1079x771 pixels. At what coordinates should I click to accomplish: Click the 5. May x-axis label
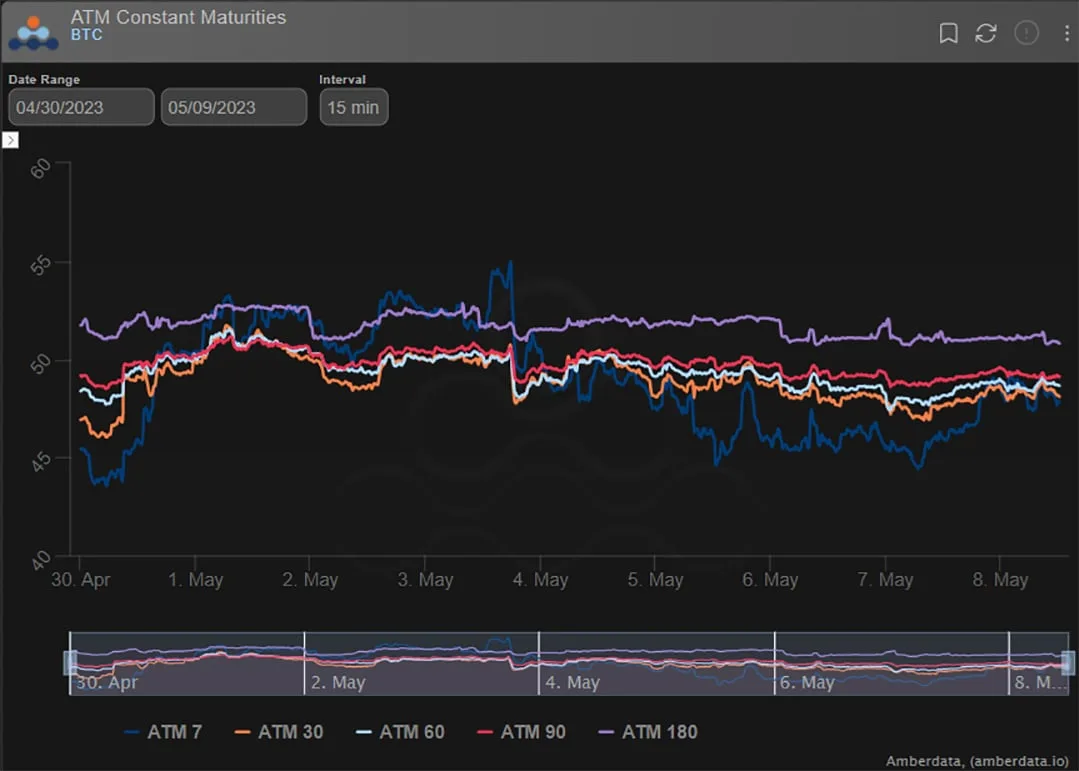click(x=655, y=580)
